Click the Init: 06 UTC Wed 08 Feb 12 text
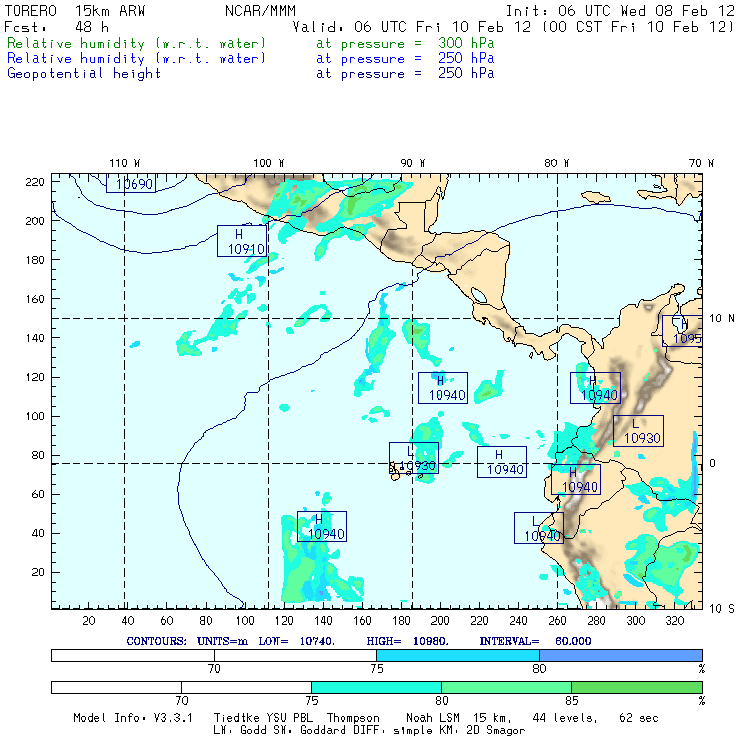This screenshot has height=740, width=740. click(619, 10)
